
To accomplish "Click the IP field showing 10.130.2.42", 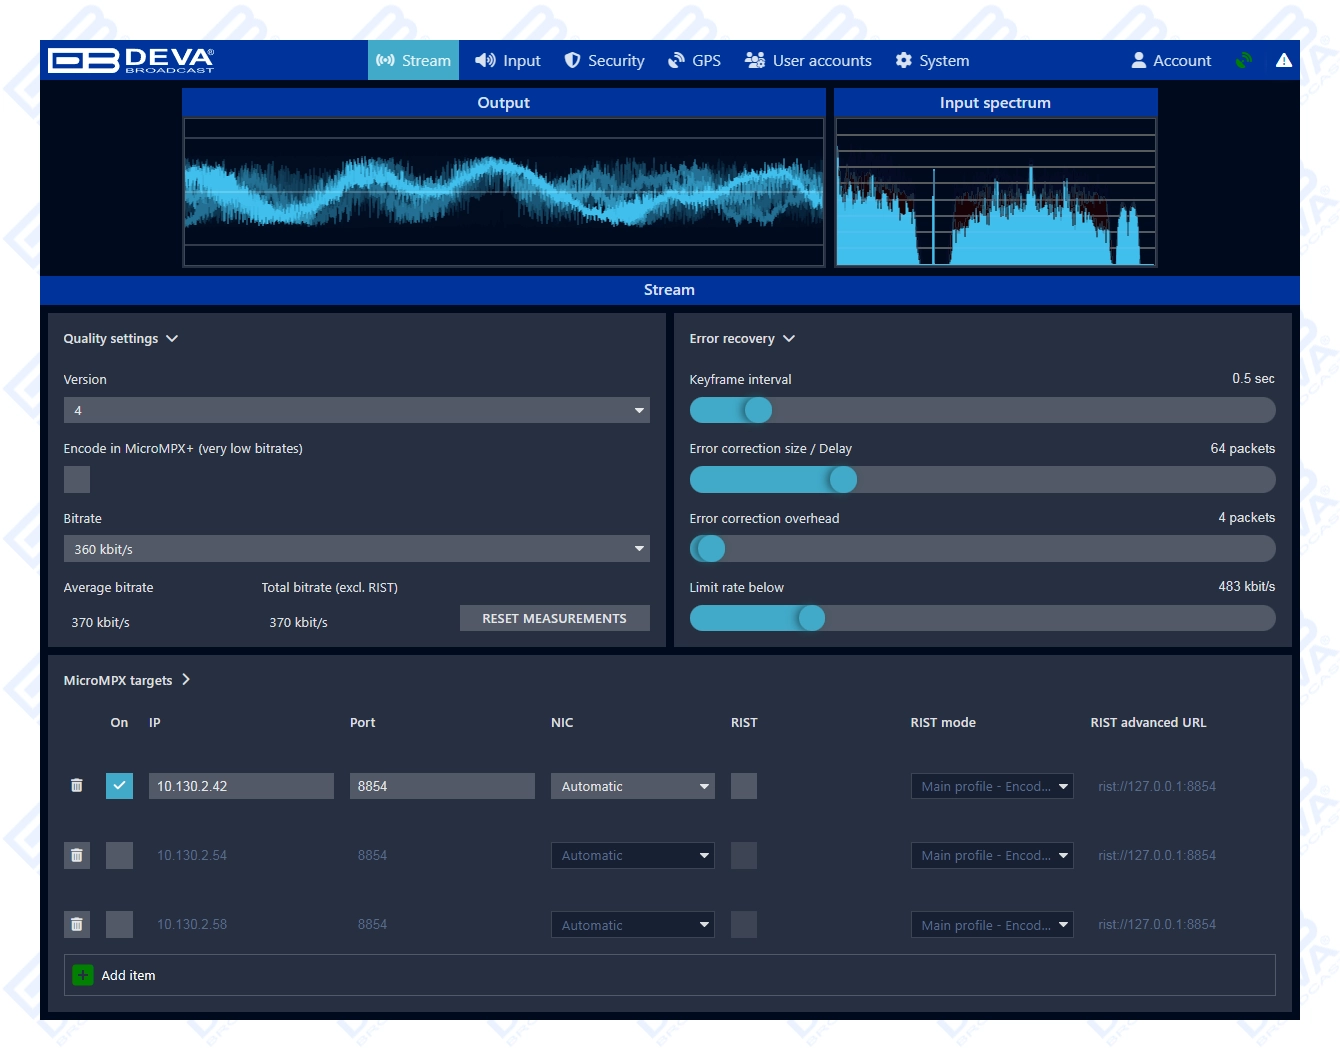I will click(240, 786).
